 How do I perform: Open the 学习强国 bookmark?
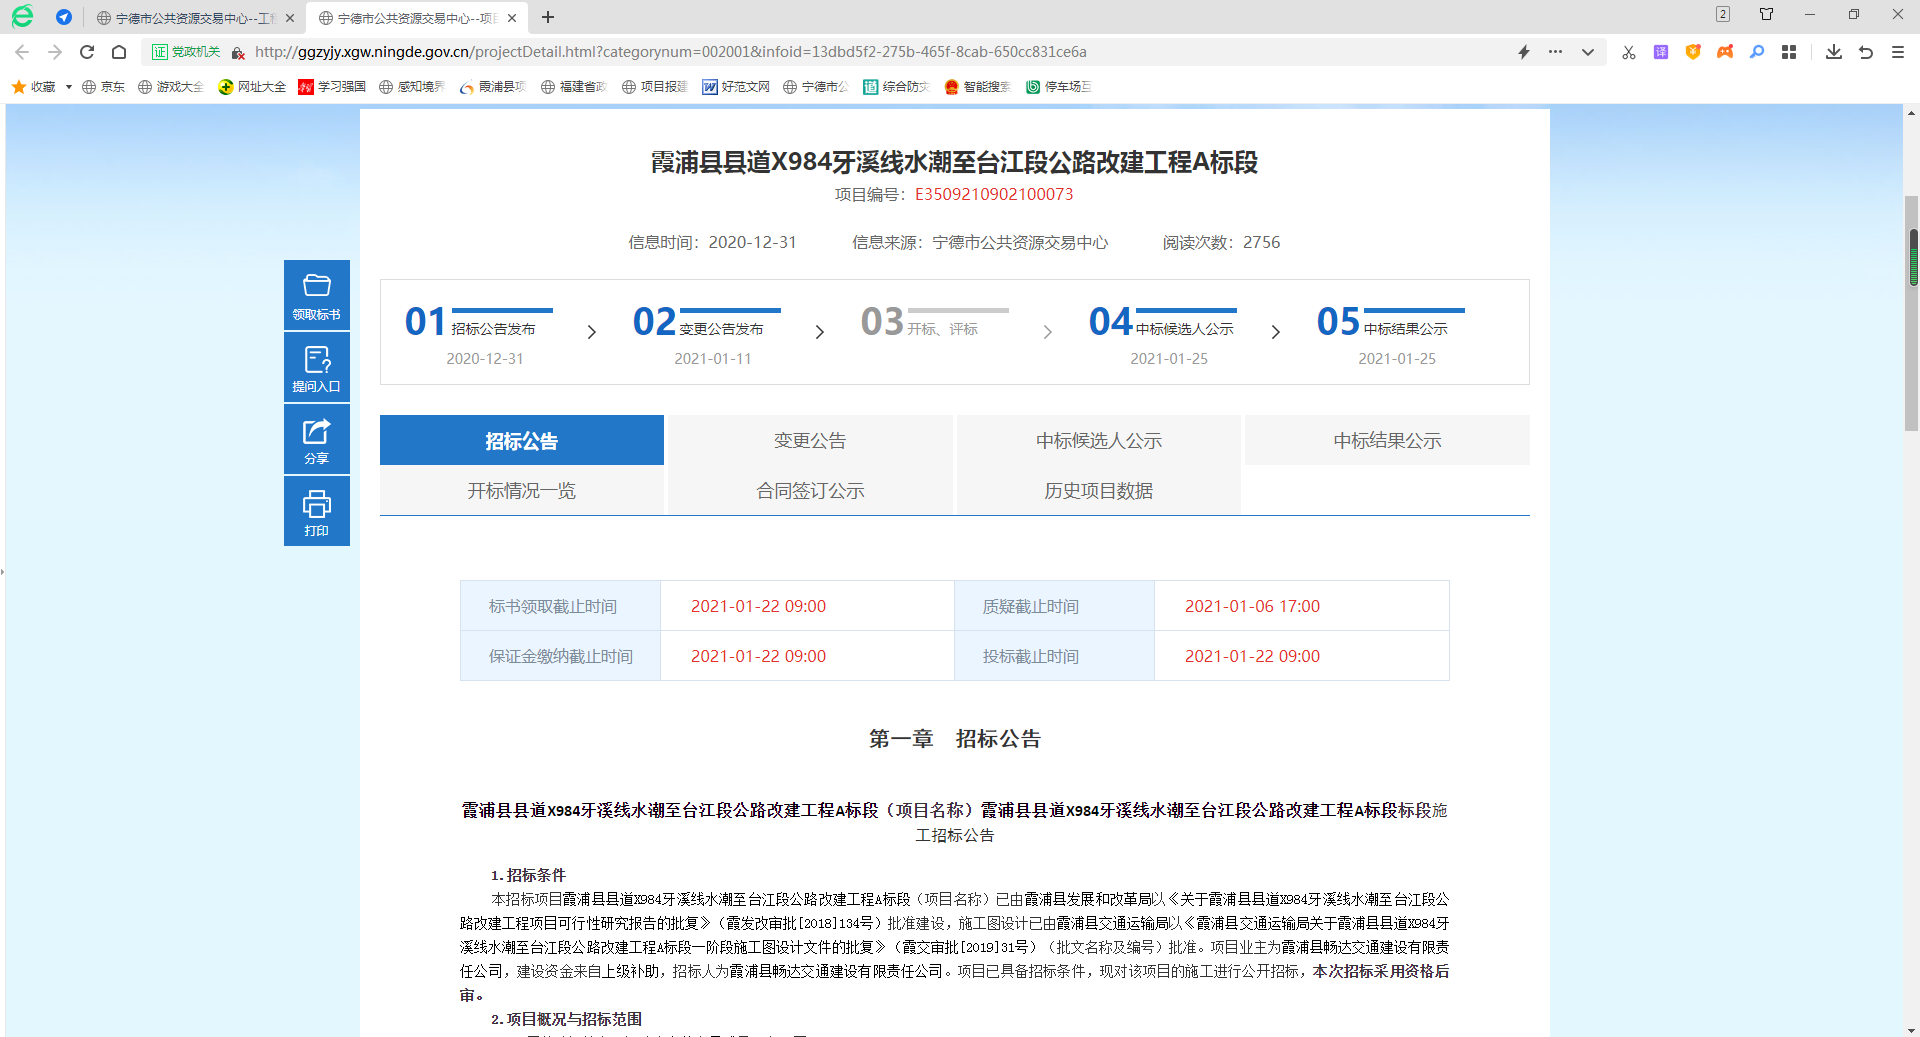click(x=332, y=87)
